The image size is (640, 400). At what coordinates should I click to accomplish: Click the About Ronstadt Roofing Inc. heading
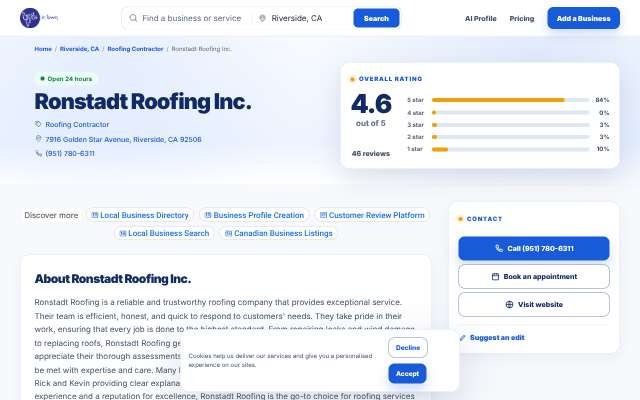[113, 279]
